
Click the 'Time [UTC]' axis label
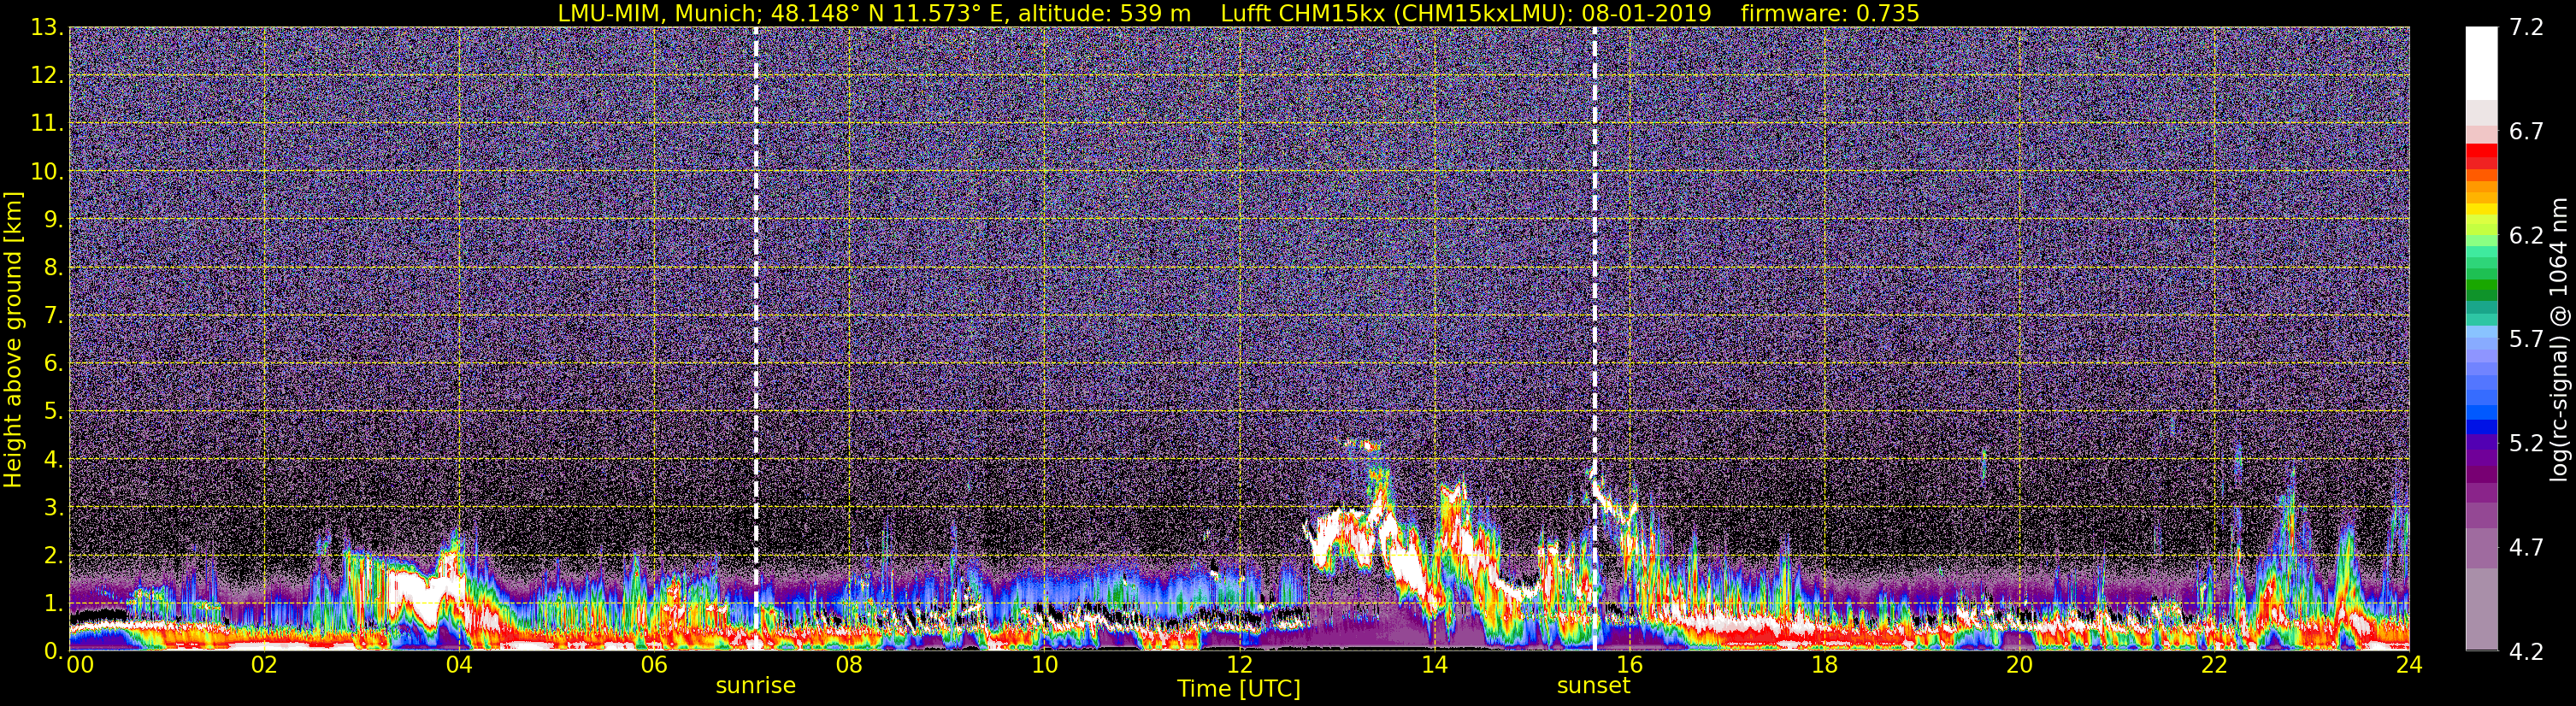point(1239,689)
